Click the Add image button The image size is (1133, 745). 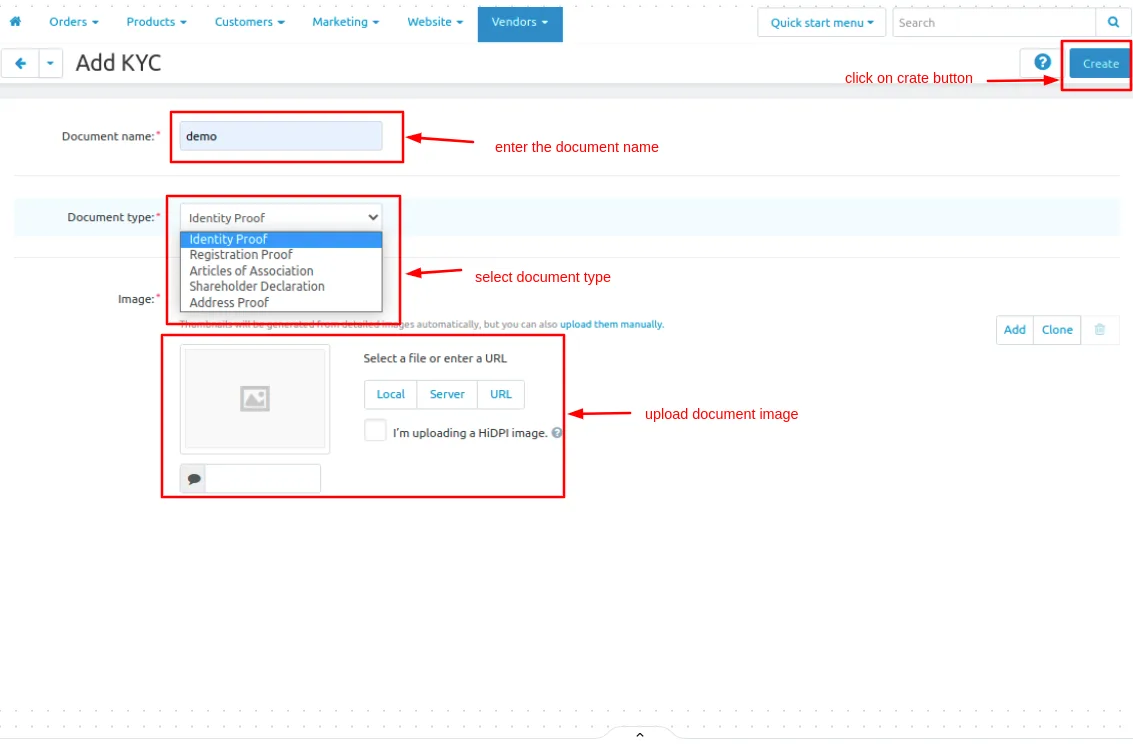pyautogui.click(x=1014, y=330)
